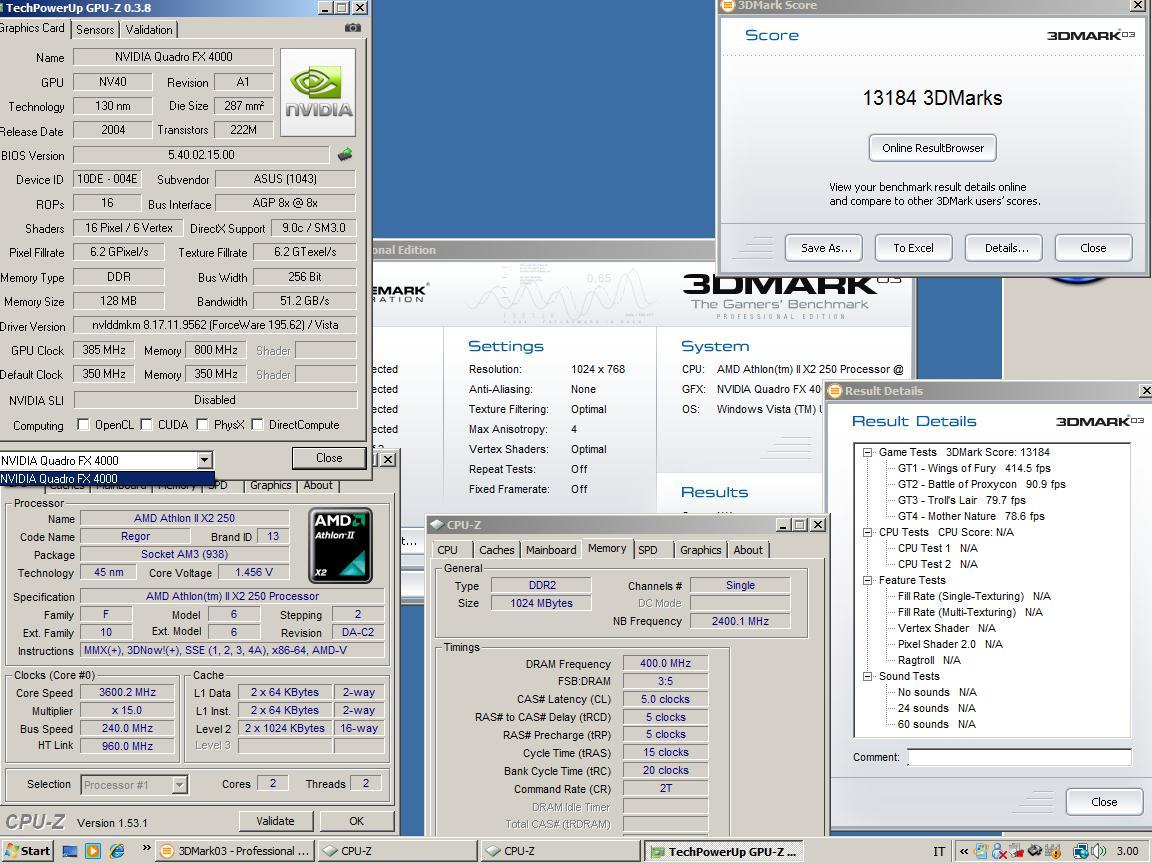Click the Validate button in CPU-Z

click(x=276, y=821)
